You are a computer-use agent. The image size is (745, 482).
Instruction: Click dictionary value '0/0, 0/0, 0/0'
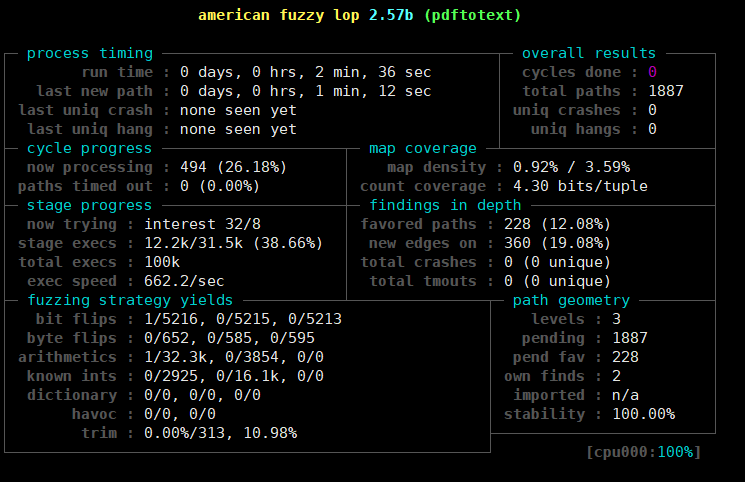[x=202, y=395]
